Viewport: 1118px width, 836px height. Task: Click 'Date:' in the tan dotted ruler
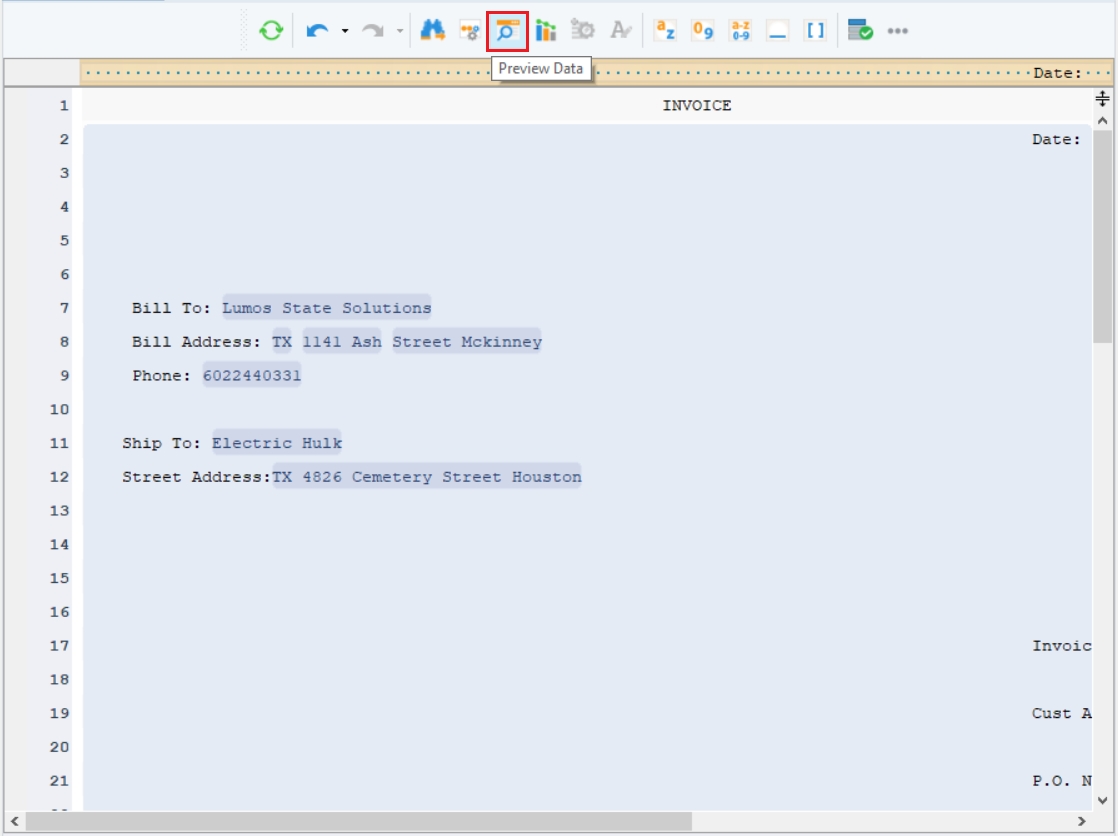1057,73
